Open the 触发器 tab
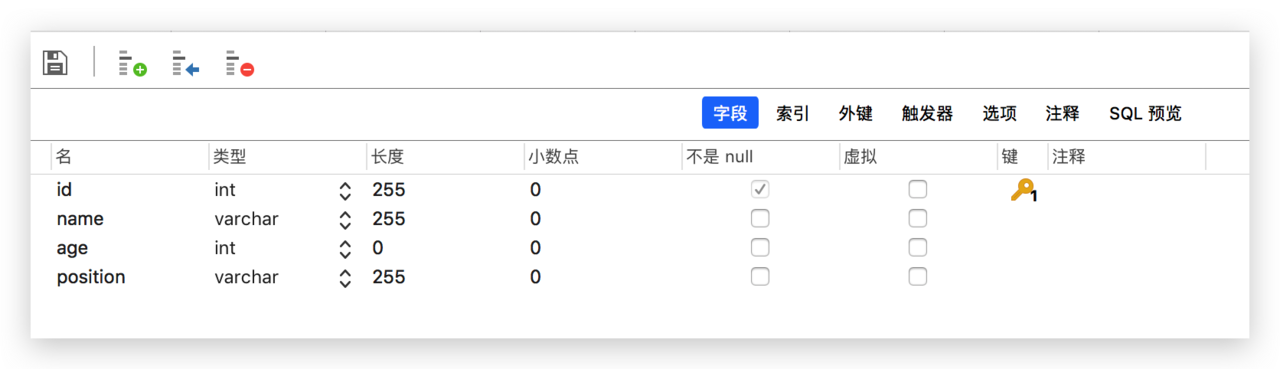The width and height of the screenshot is (1280, 369). (x=927, y=113)
